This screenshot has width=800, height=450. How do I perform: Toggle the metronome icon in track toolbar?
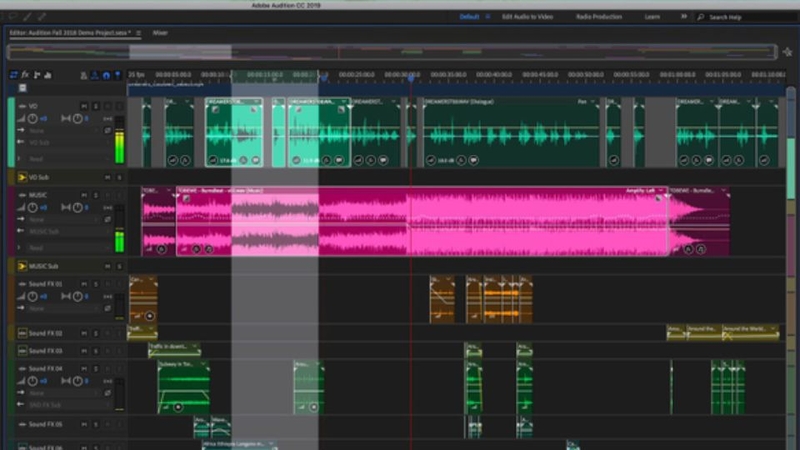(84, 76)
